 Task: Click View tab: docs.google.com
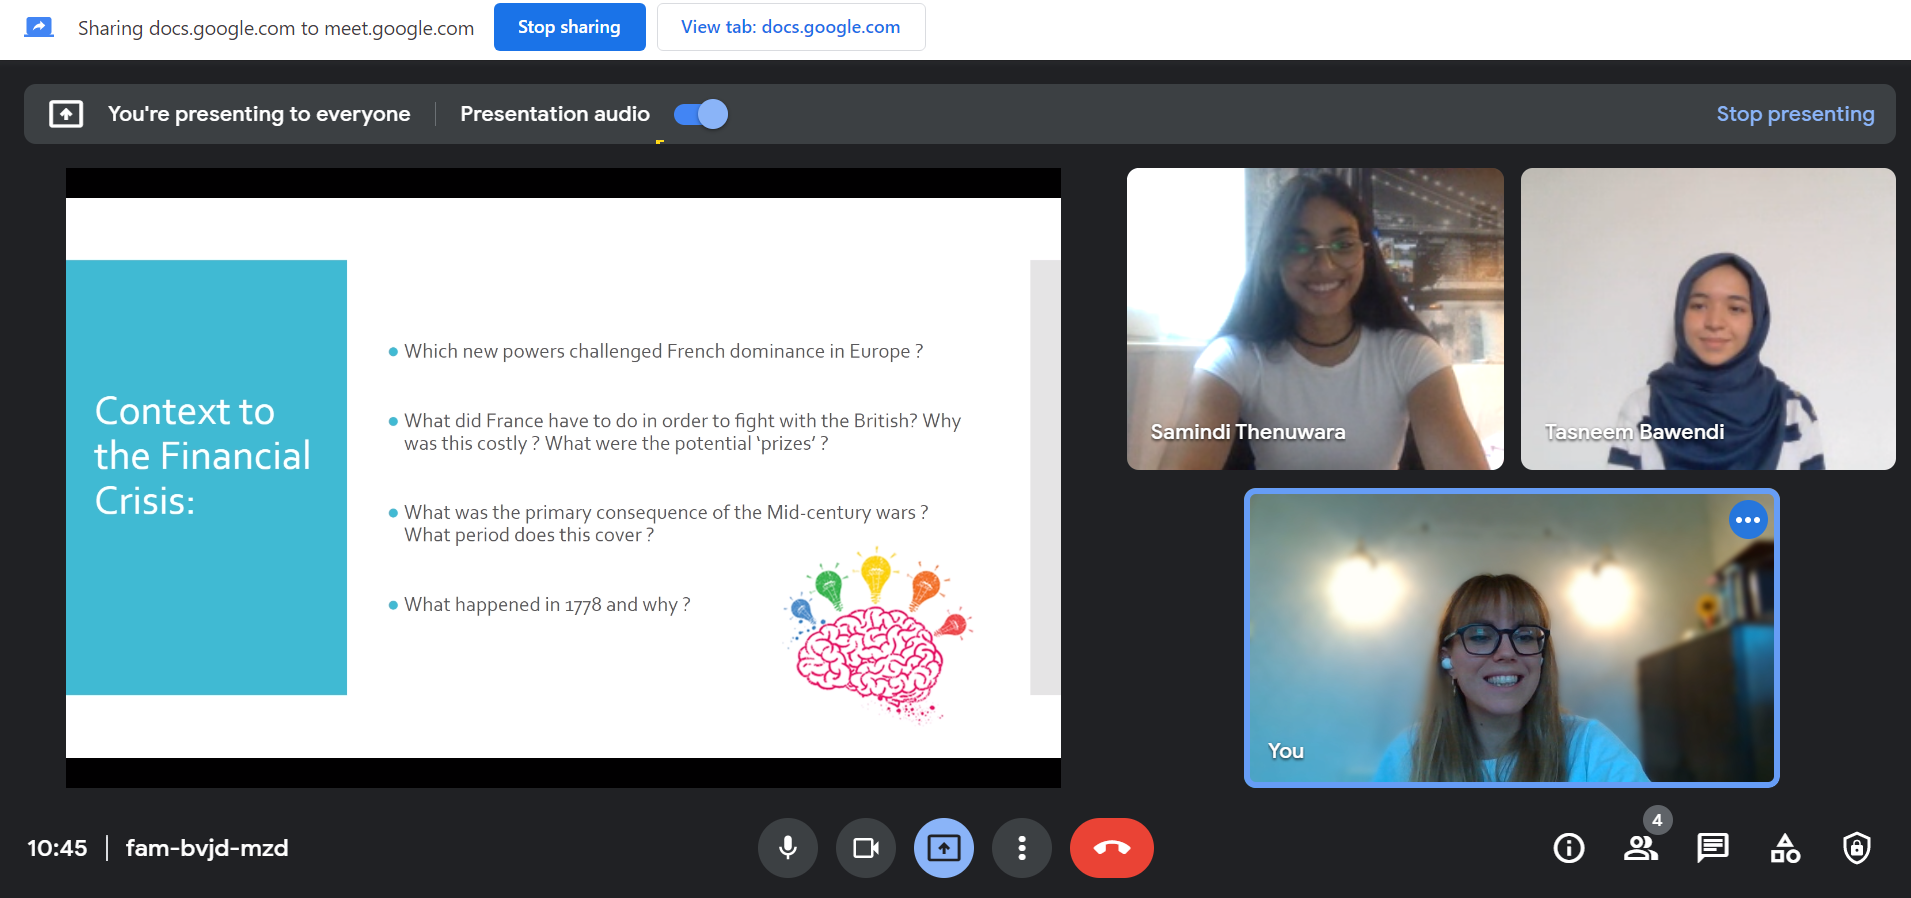[791, 27]
